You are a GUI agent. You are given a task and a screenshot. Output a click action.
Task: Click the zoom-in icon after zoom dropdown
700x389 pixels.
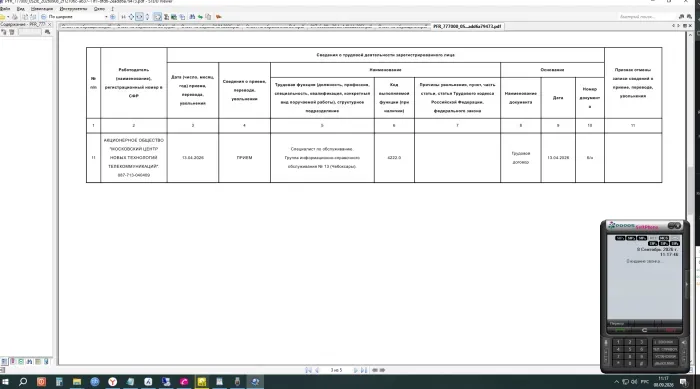[x=112, y=17]
